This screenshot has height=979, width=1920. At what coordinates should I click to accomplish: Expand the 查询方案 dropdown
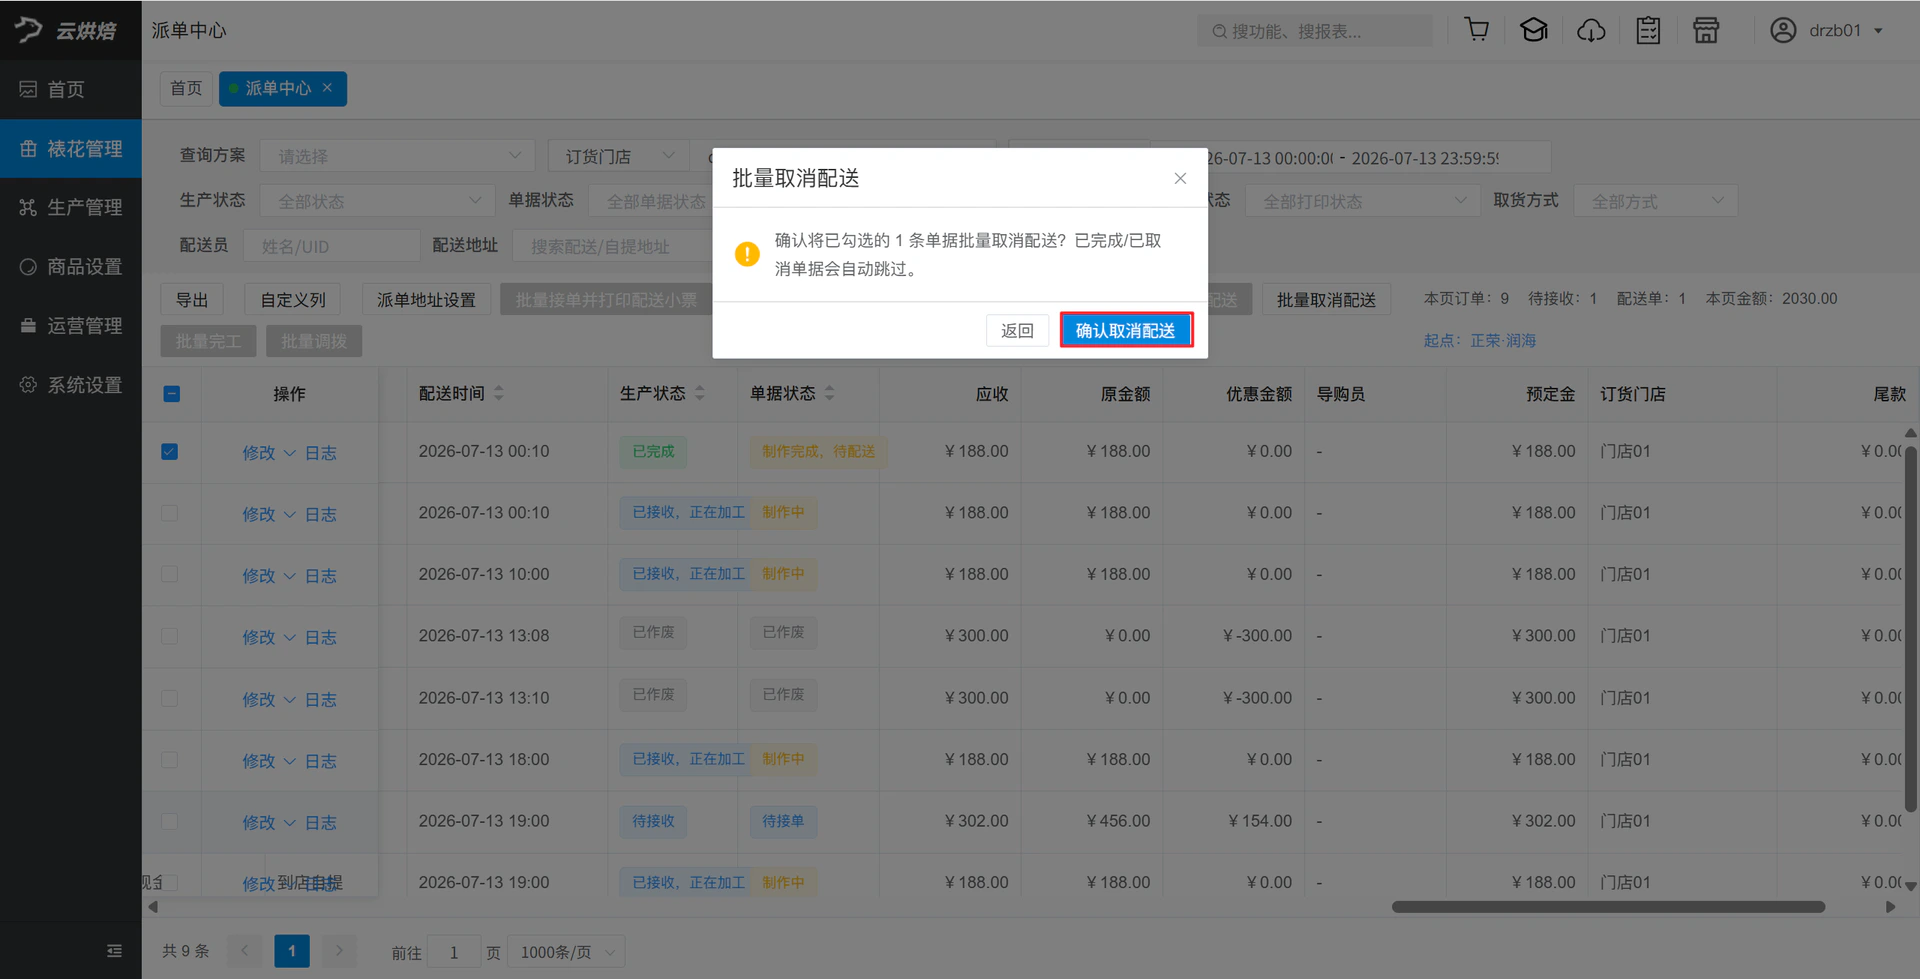397,156
